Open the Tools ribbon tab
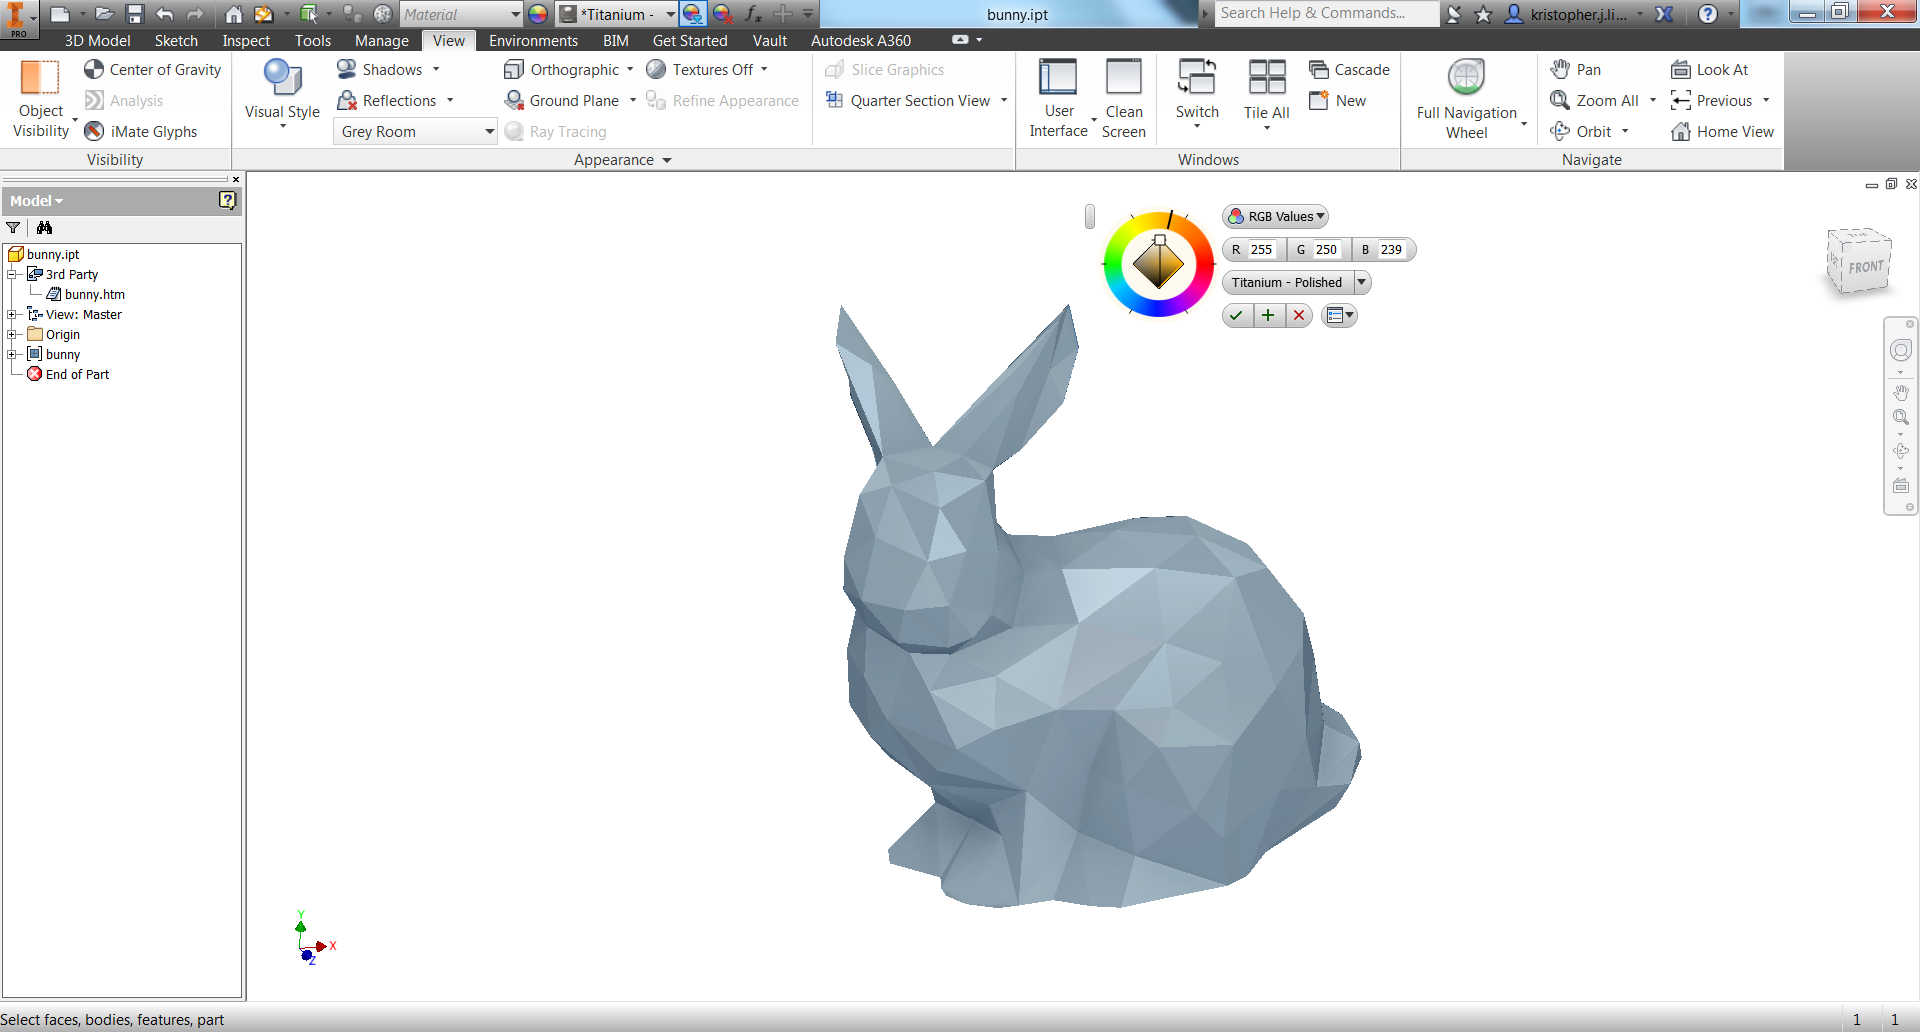Viewport: 1920px width, 1032px height. (x=312, y=40)
